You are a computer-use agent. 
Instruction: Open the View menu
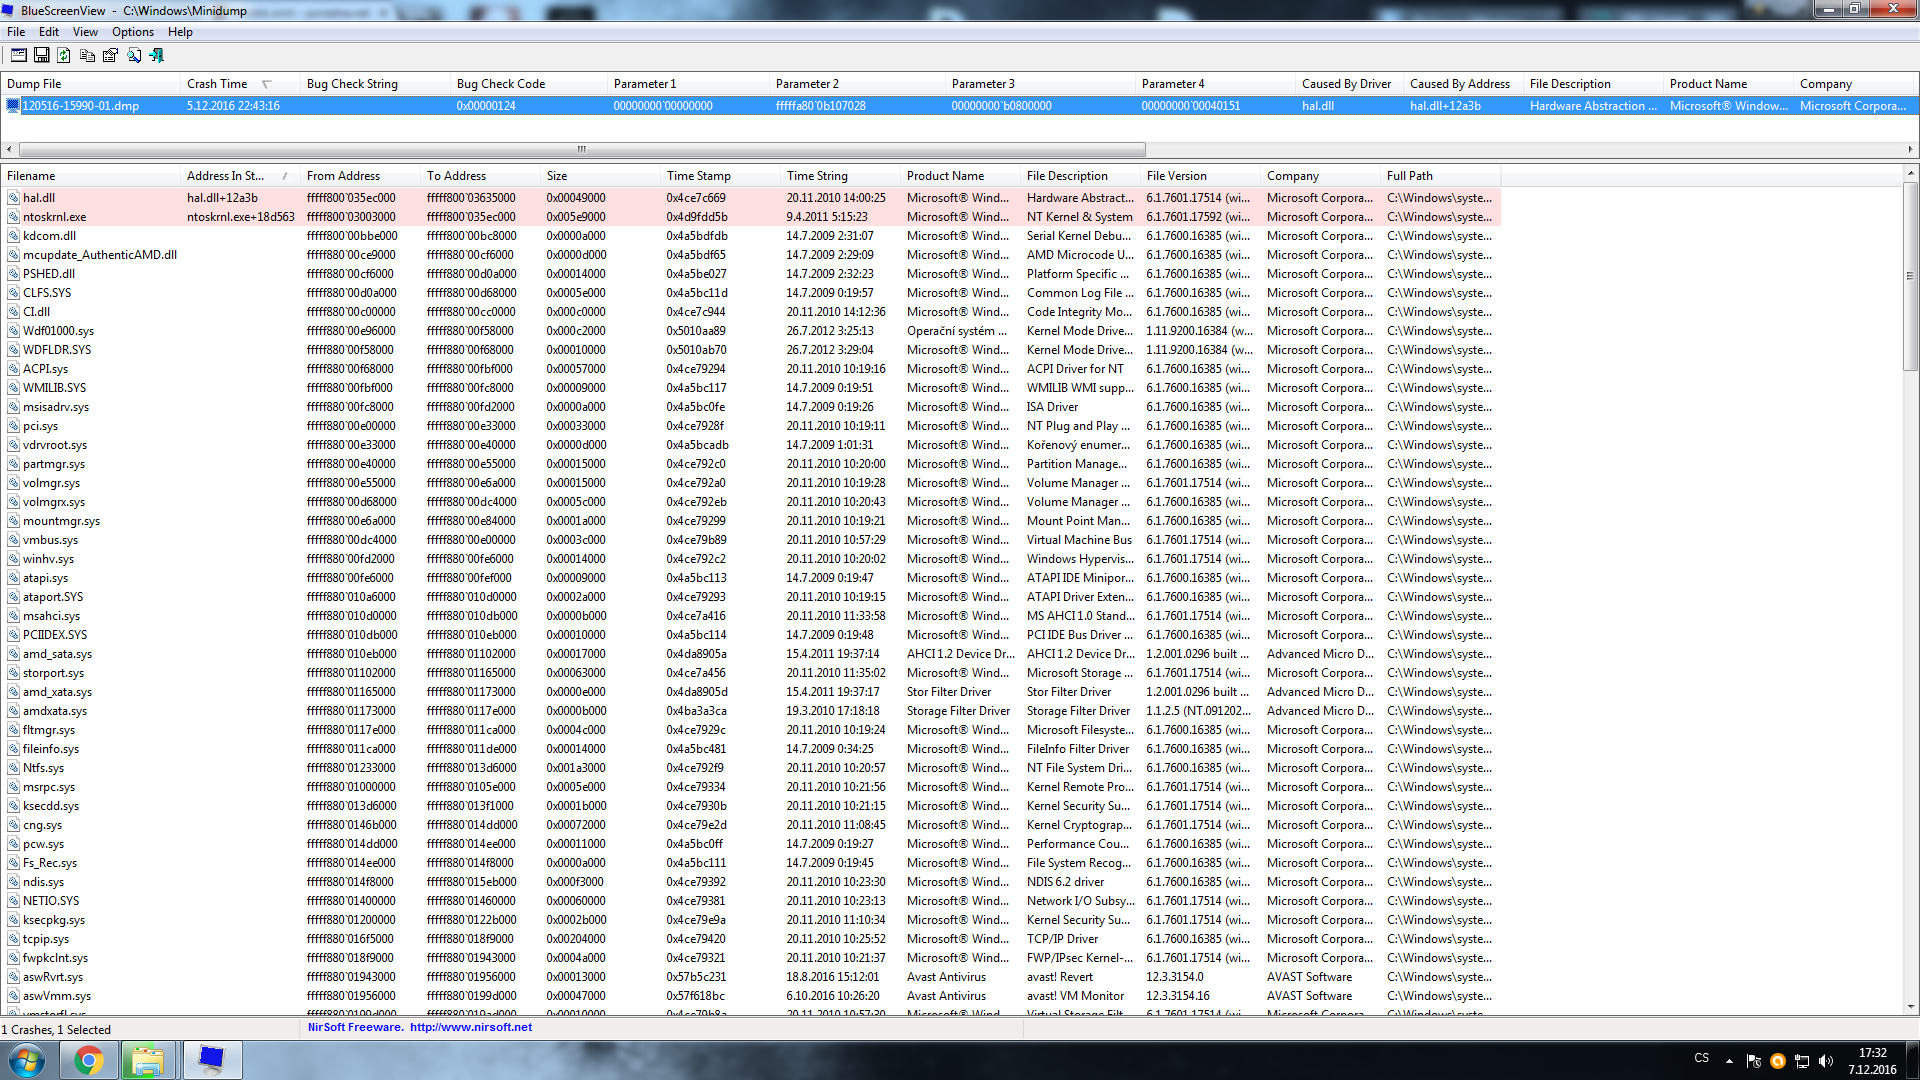(85, 32)
